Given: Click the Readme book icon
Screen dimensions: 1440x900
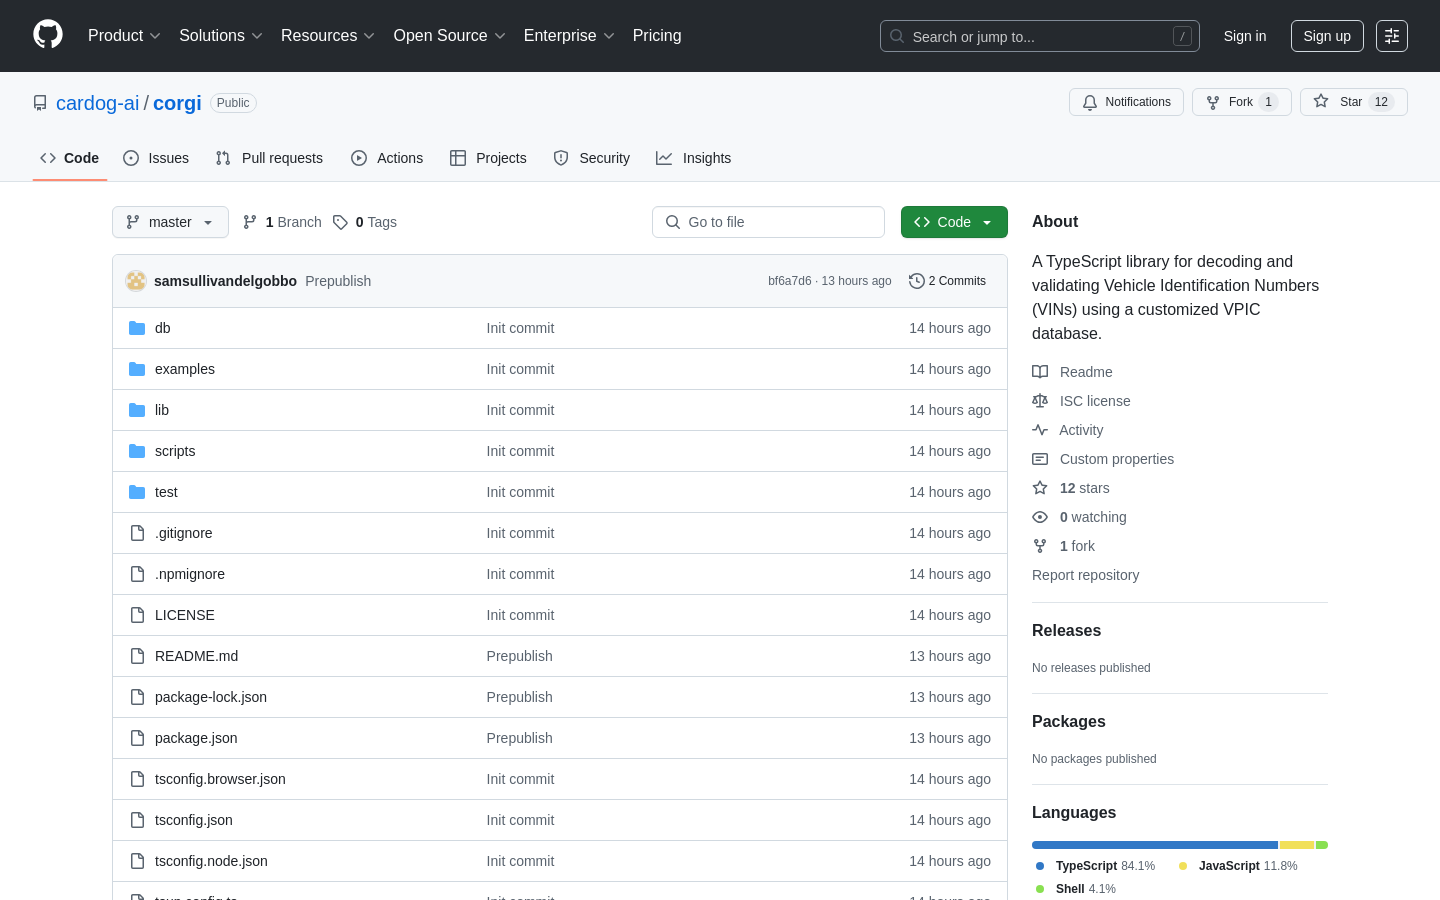Looking at the screenshot, I should 1040,372.
